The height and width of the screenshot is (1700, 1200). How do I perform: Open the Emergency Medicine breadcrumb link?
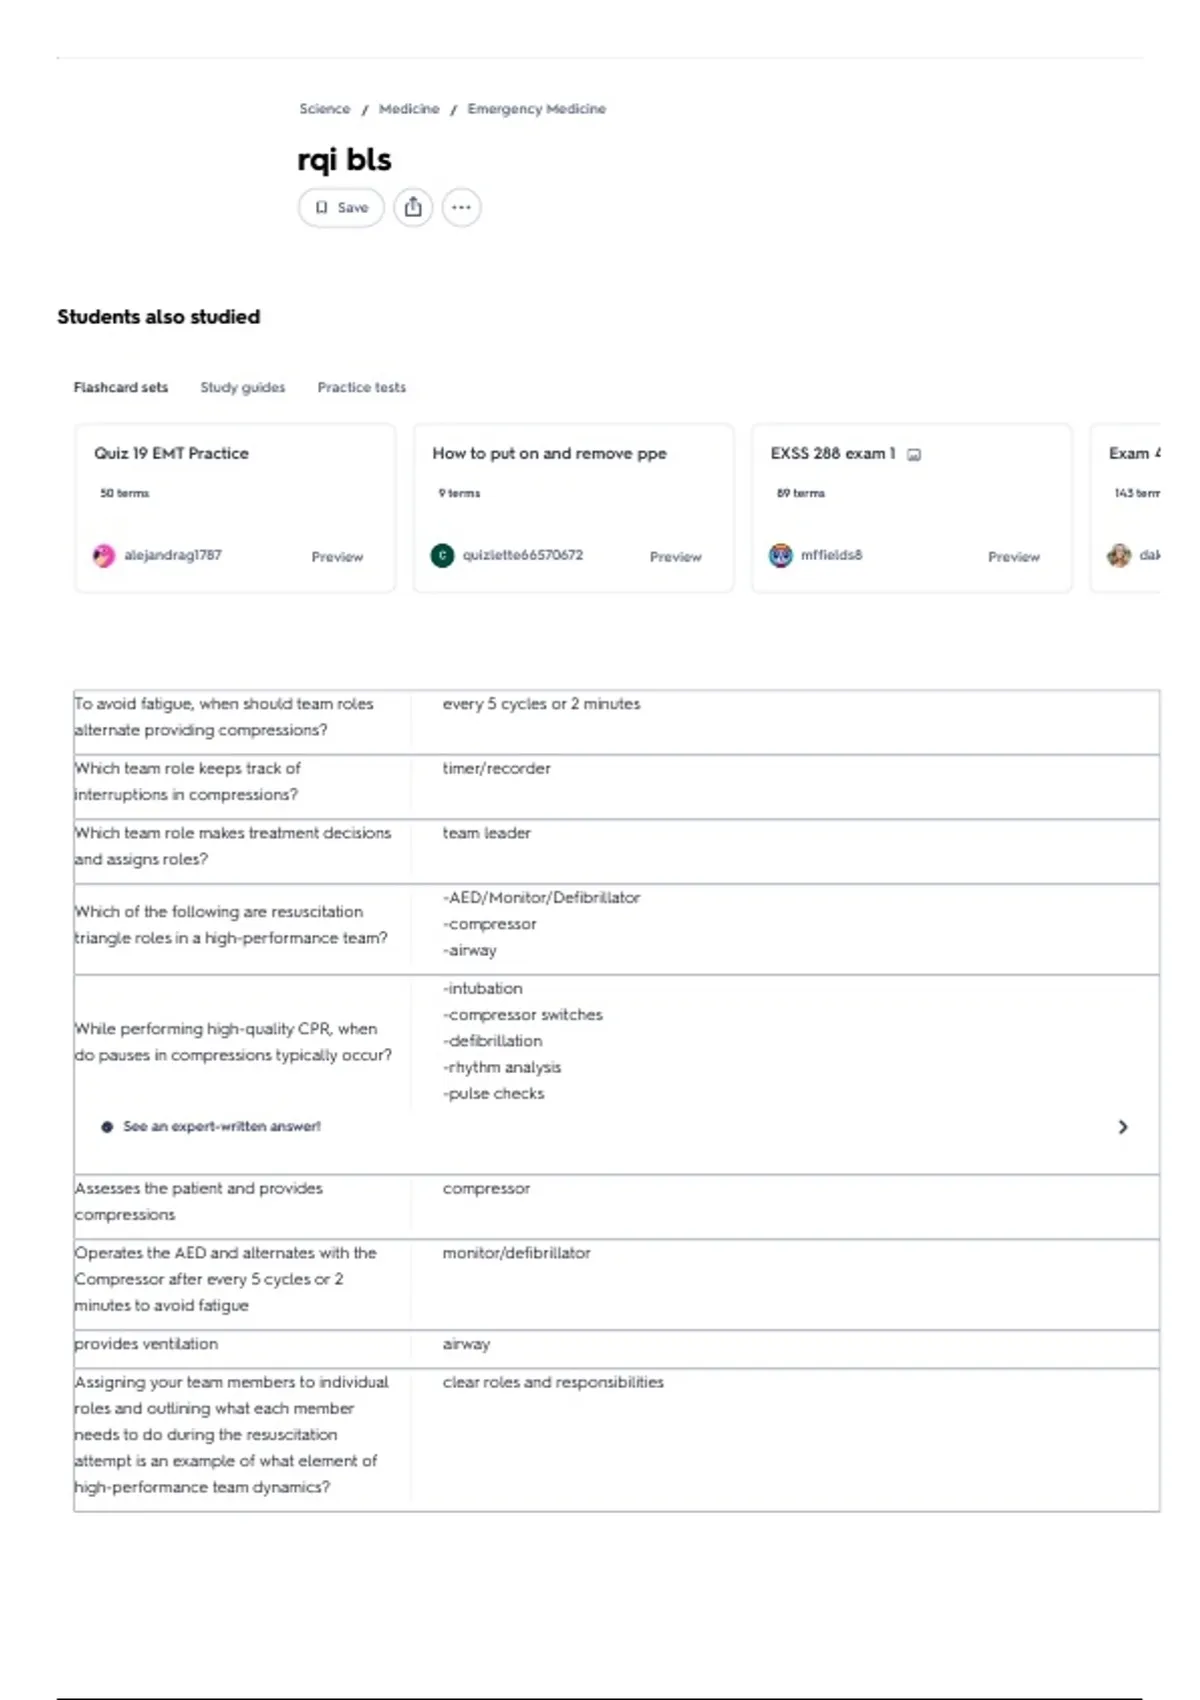coord(537,109)
